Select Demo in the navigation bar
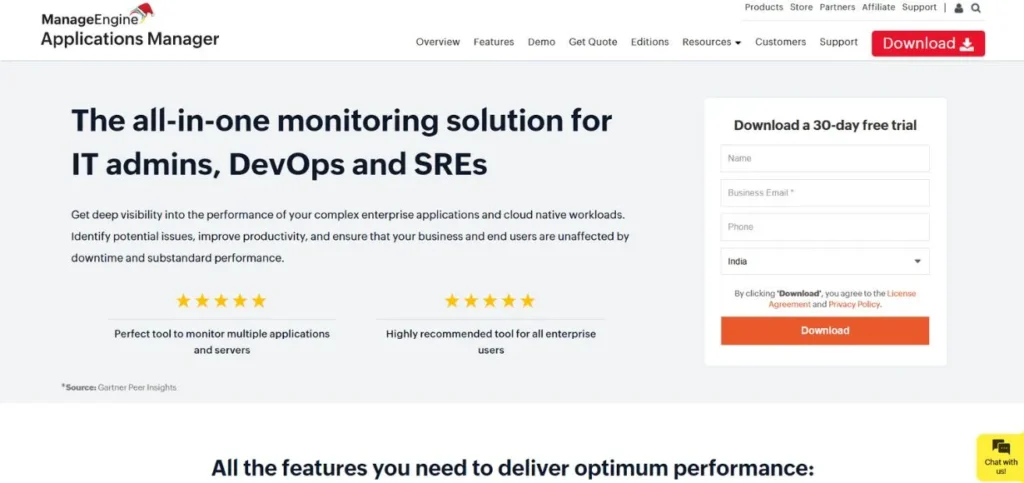1024x483 pixels. tap(541, 42)
